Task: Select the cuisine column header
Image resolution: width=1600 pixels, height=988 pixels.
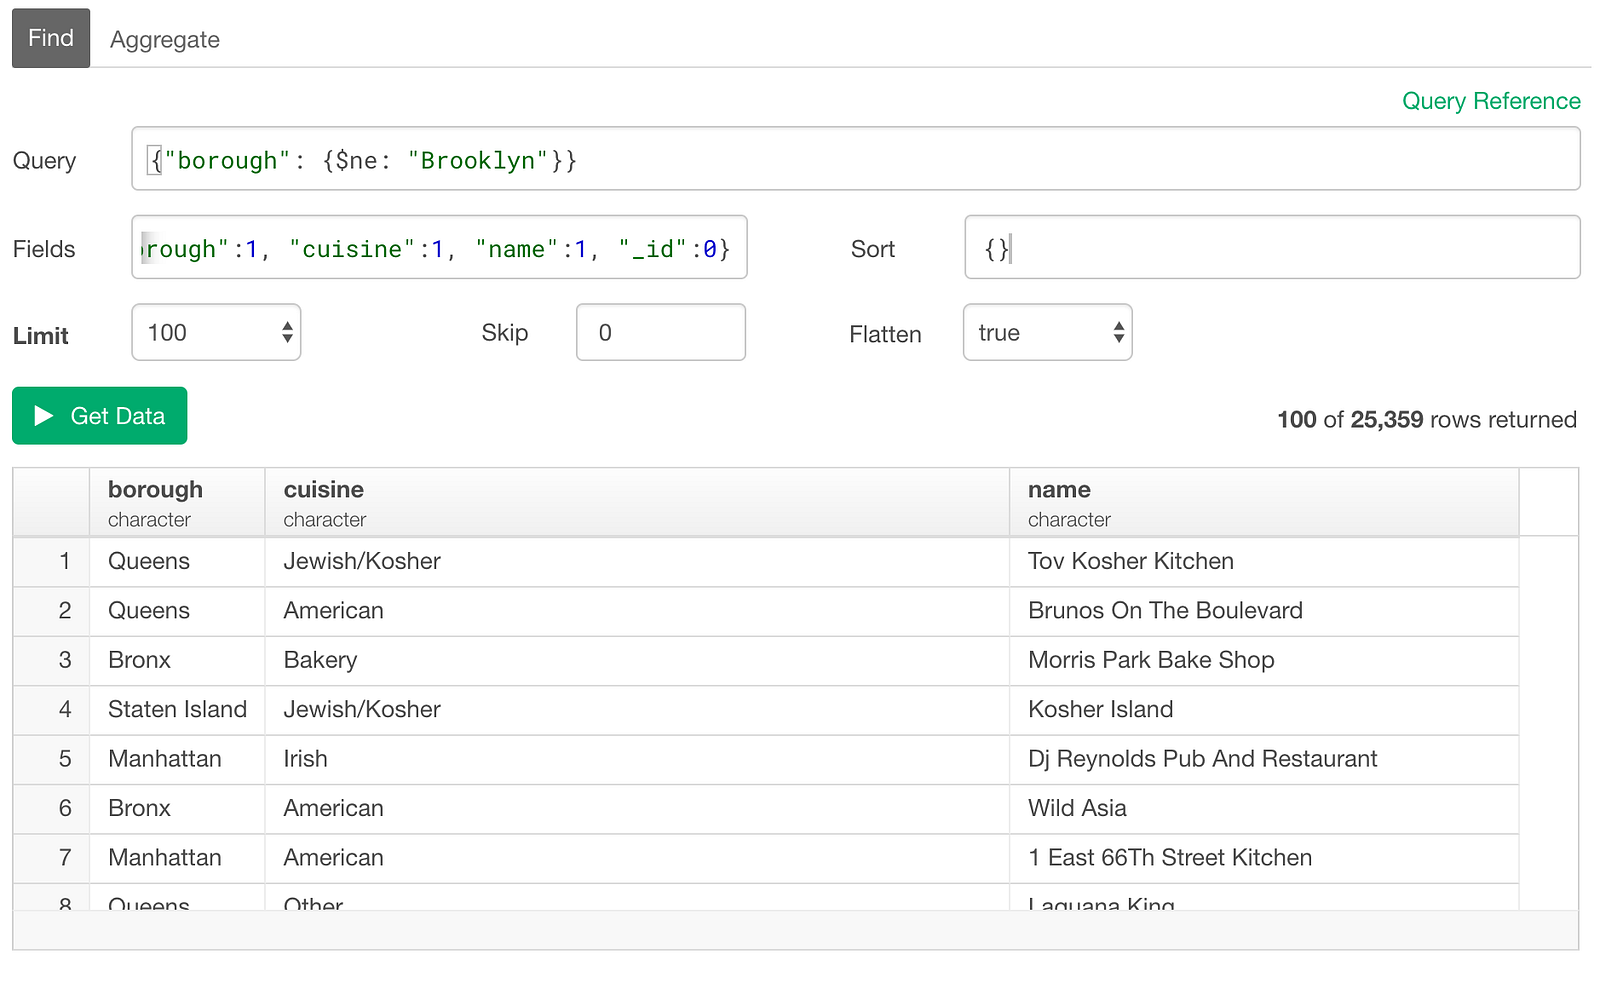Action: (636, 503)
